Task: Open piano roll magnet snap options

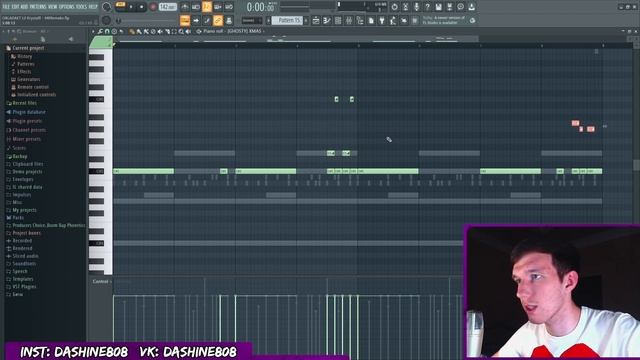Action: 107,31
